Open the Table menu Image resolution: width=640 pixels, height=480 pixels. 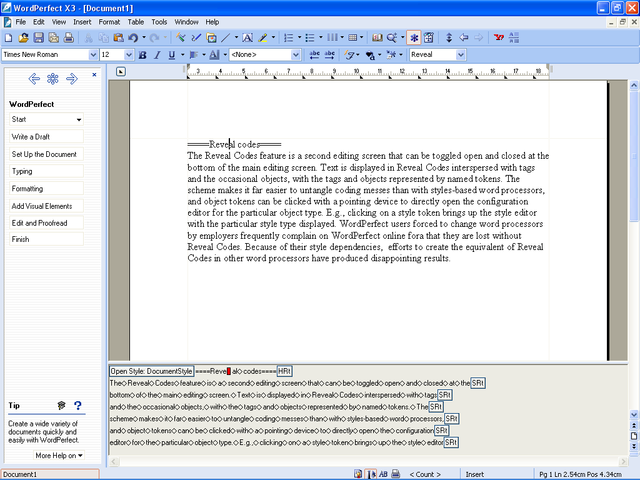coord(136,22)
